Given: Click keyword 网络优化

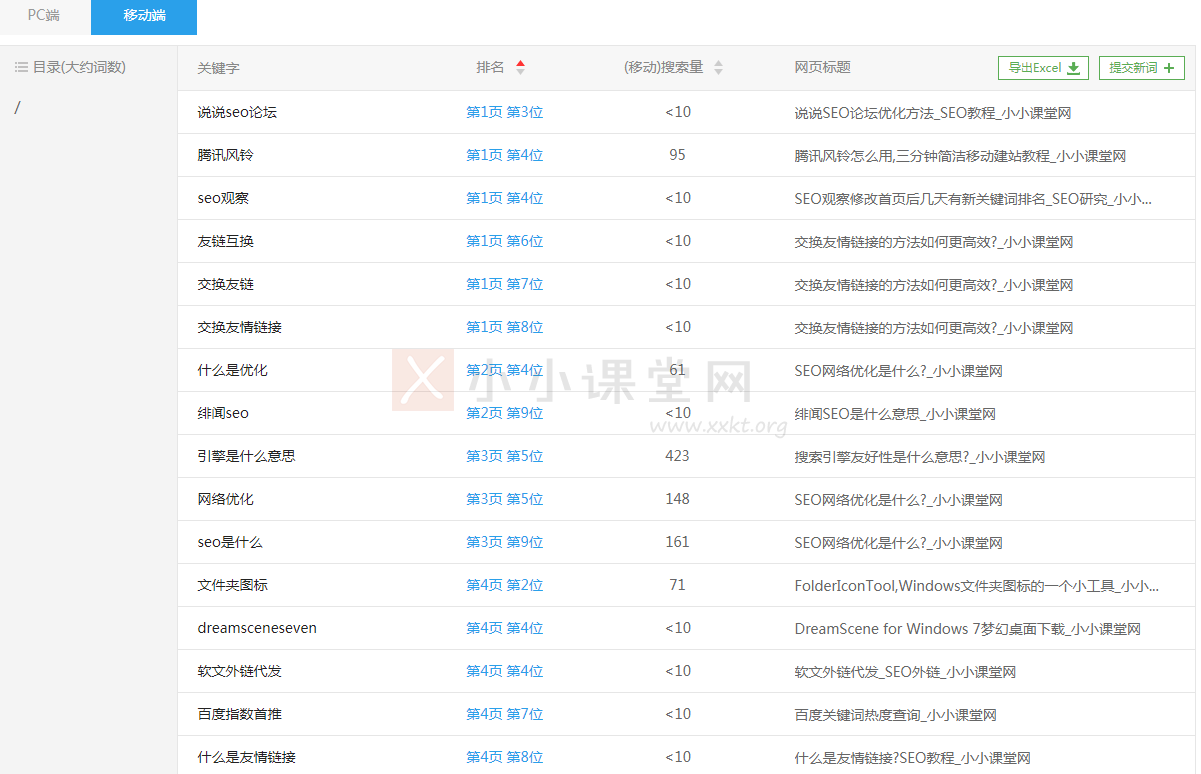Looking at the screenshot, I should tap(225, 500).
